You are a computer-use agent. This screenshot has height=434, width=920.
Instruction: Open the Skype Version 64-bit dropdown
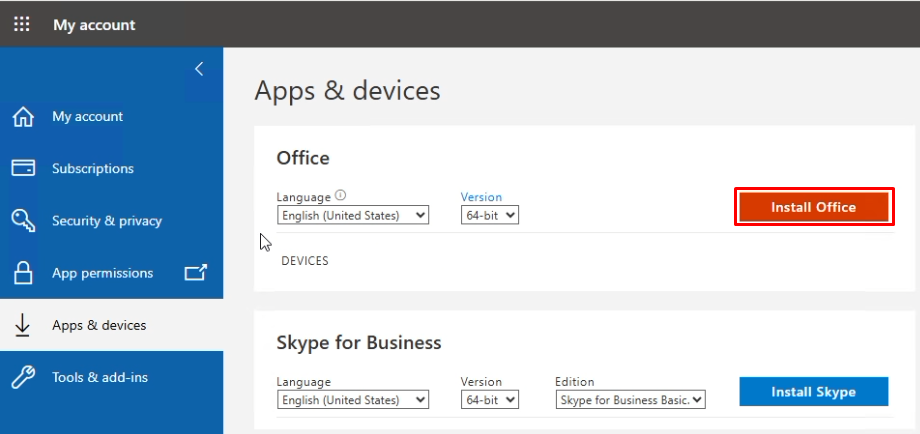pyautogui.click(x=490, y=400)
